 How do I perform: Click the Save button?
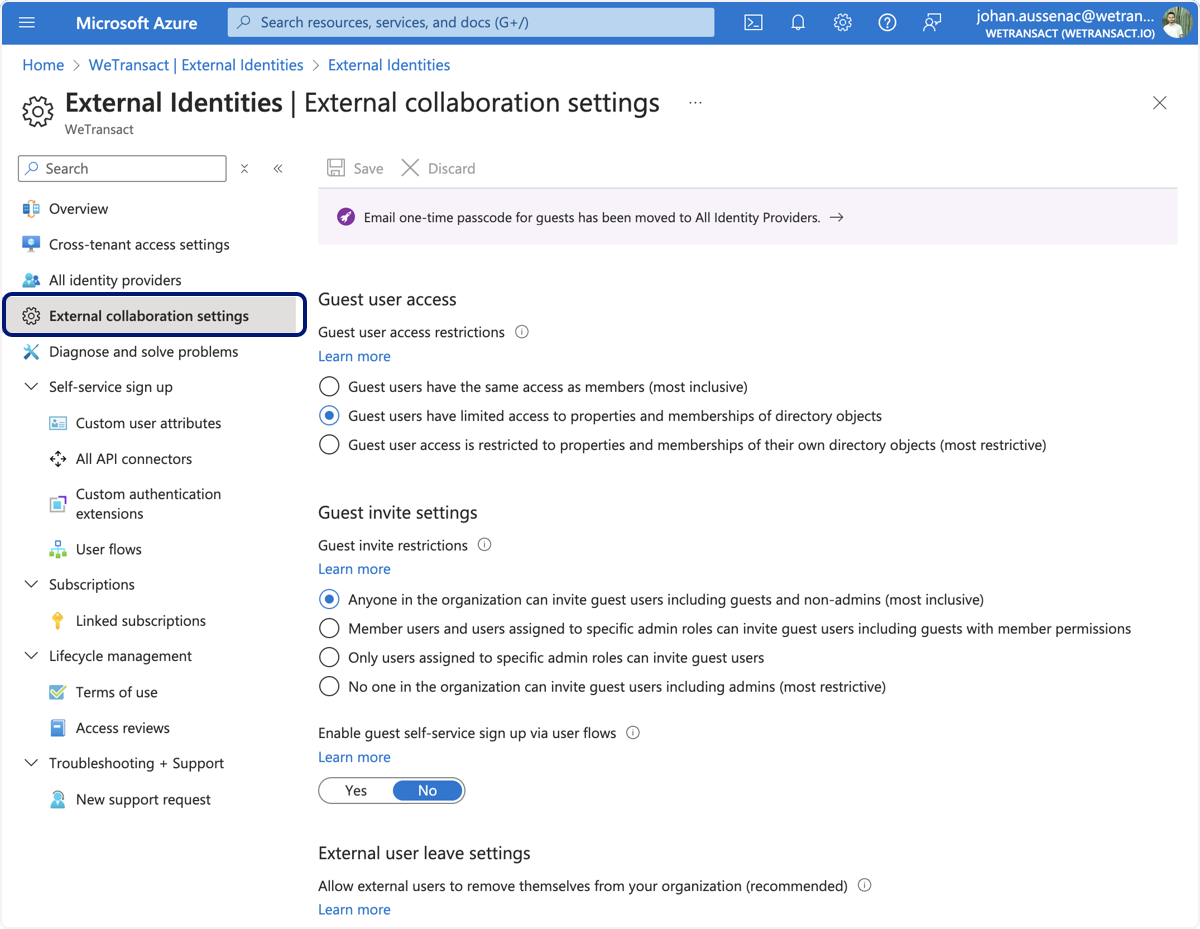click(355, 168)
